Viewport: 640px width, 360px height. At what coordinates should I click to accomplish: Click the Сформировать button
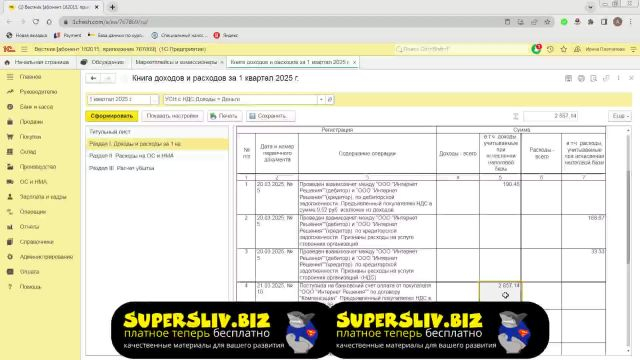pos(111,116)
